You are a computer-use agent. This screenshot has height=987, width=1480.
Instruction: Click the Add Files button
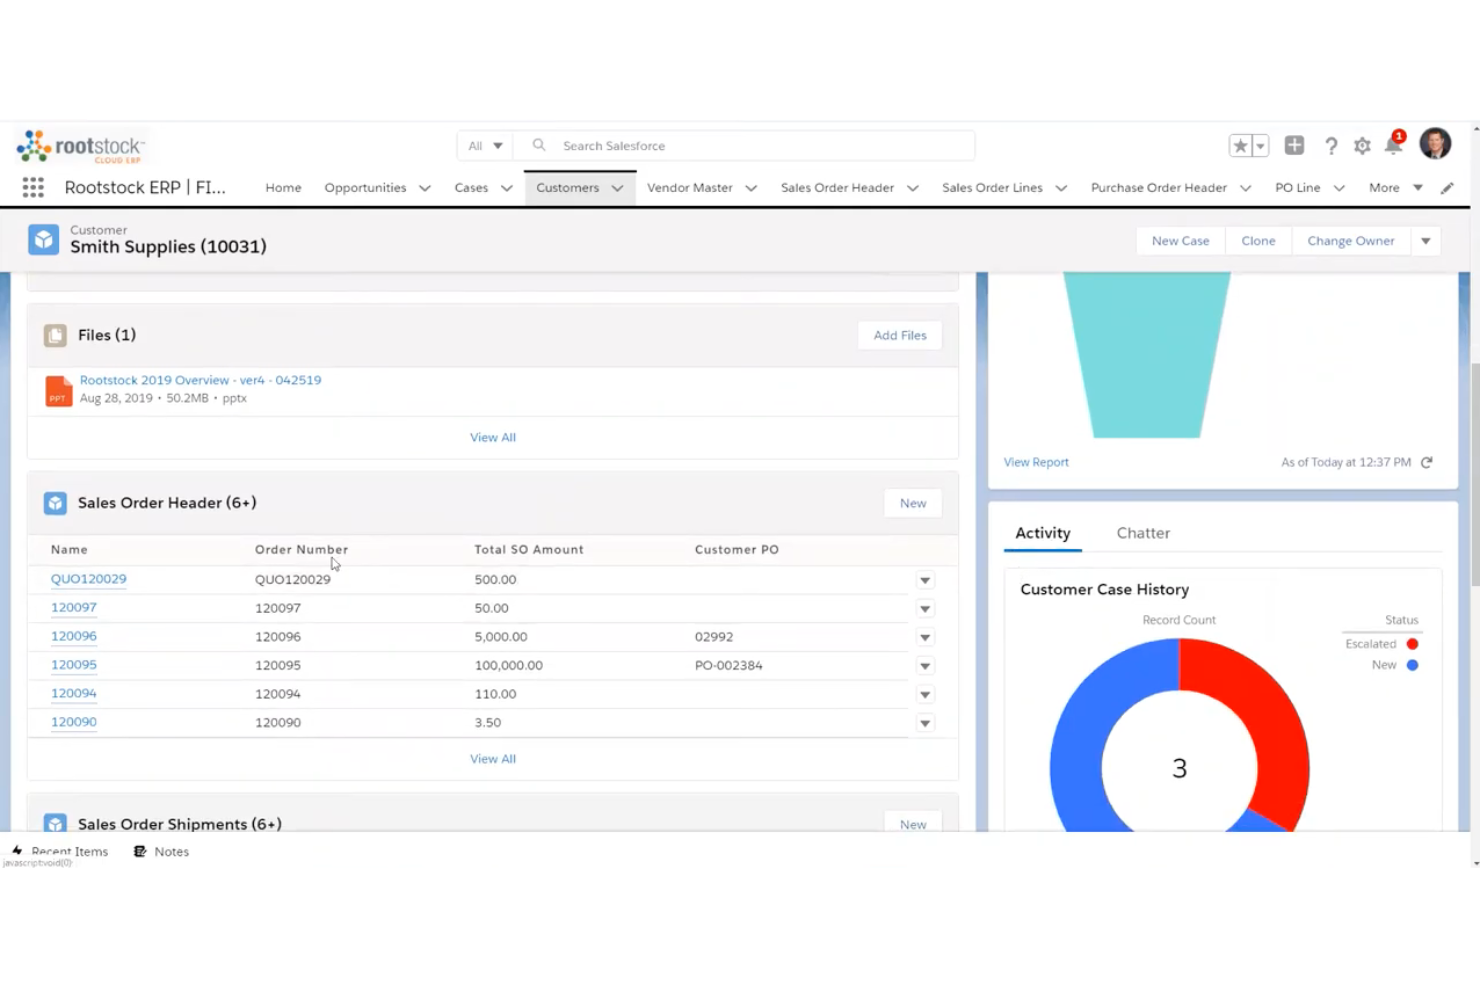coord(900,335)
